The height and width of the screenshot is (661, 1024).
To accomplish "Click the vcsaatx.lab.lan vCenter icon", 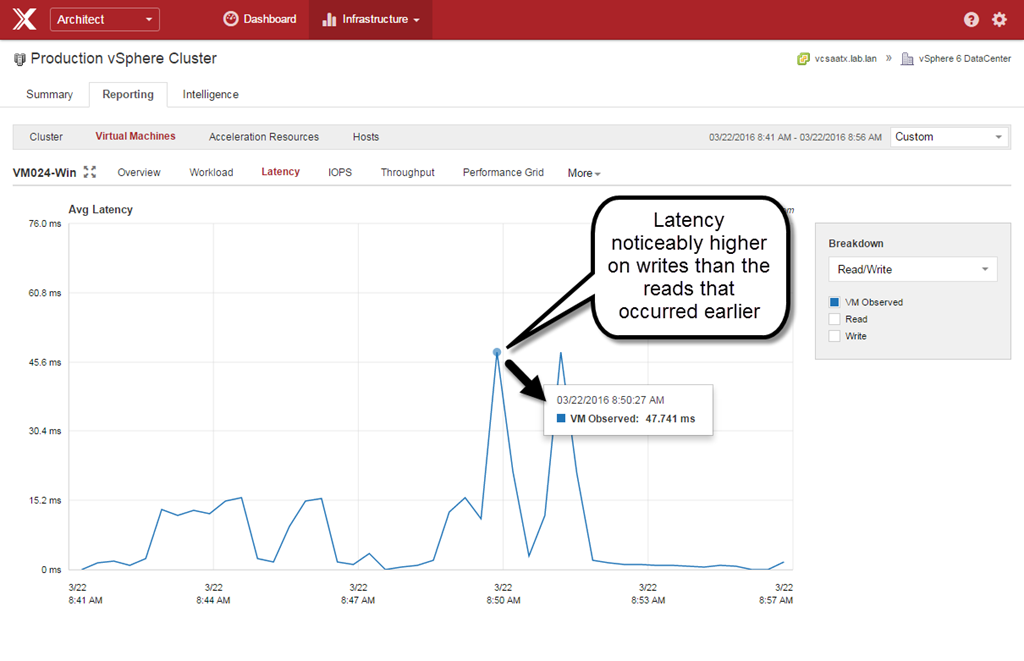I will 803,59.
